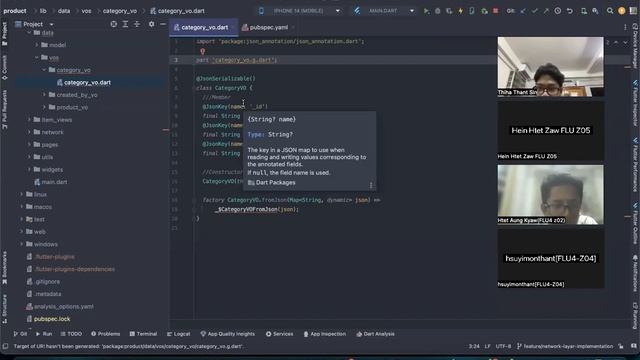
Task: Open Search Everywhere magnifier icon
Action: [610, 11]
